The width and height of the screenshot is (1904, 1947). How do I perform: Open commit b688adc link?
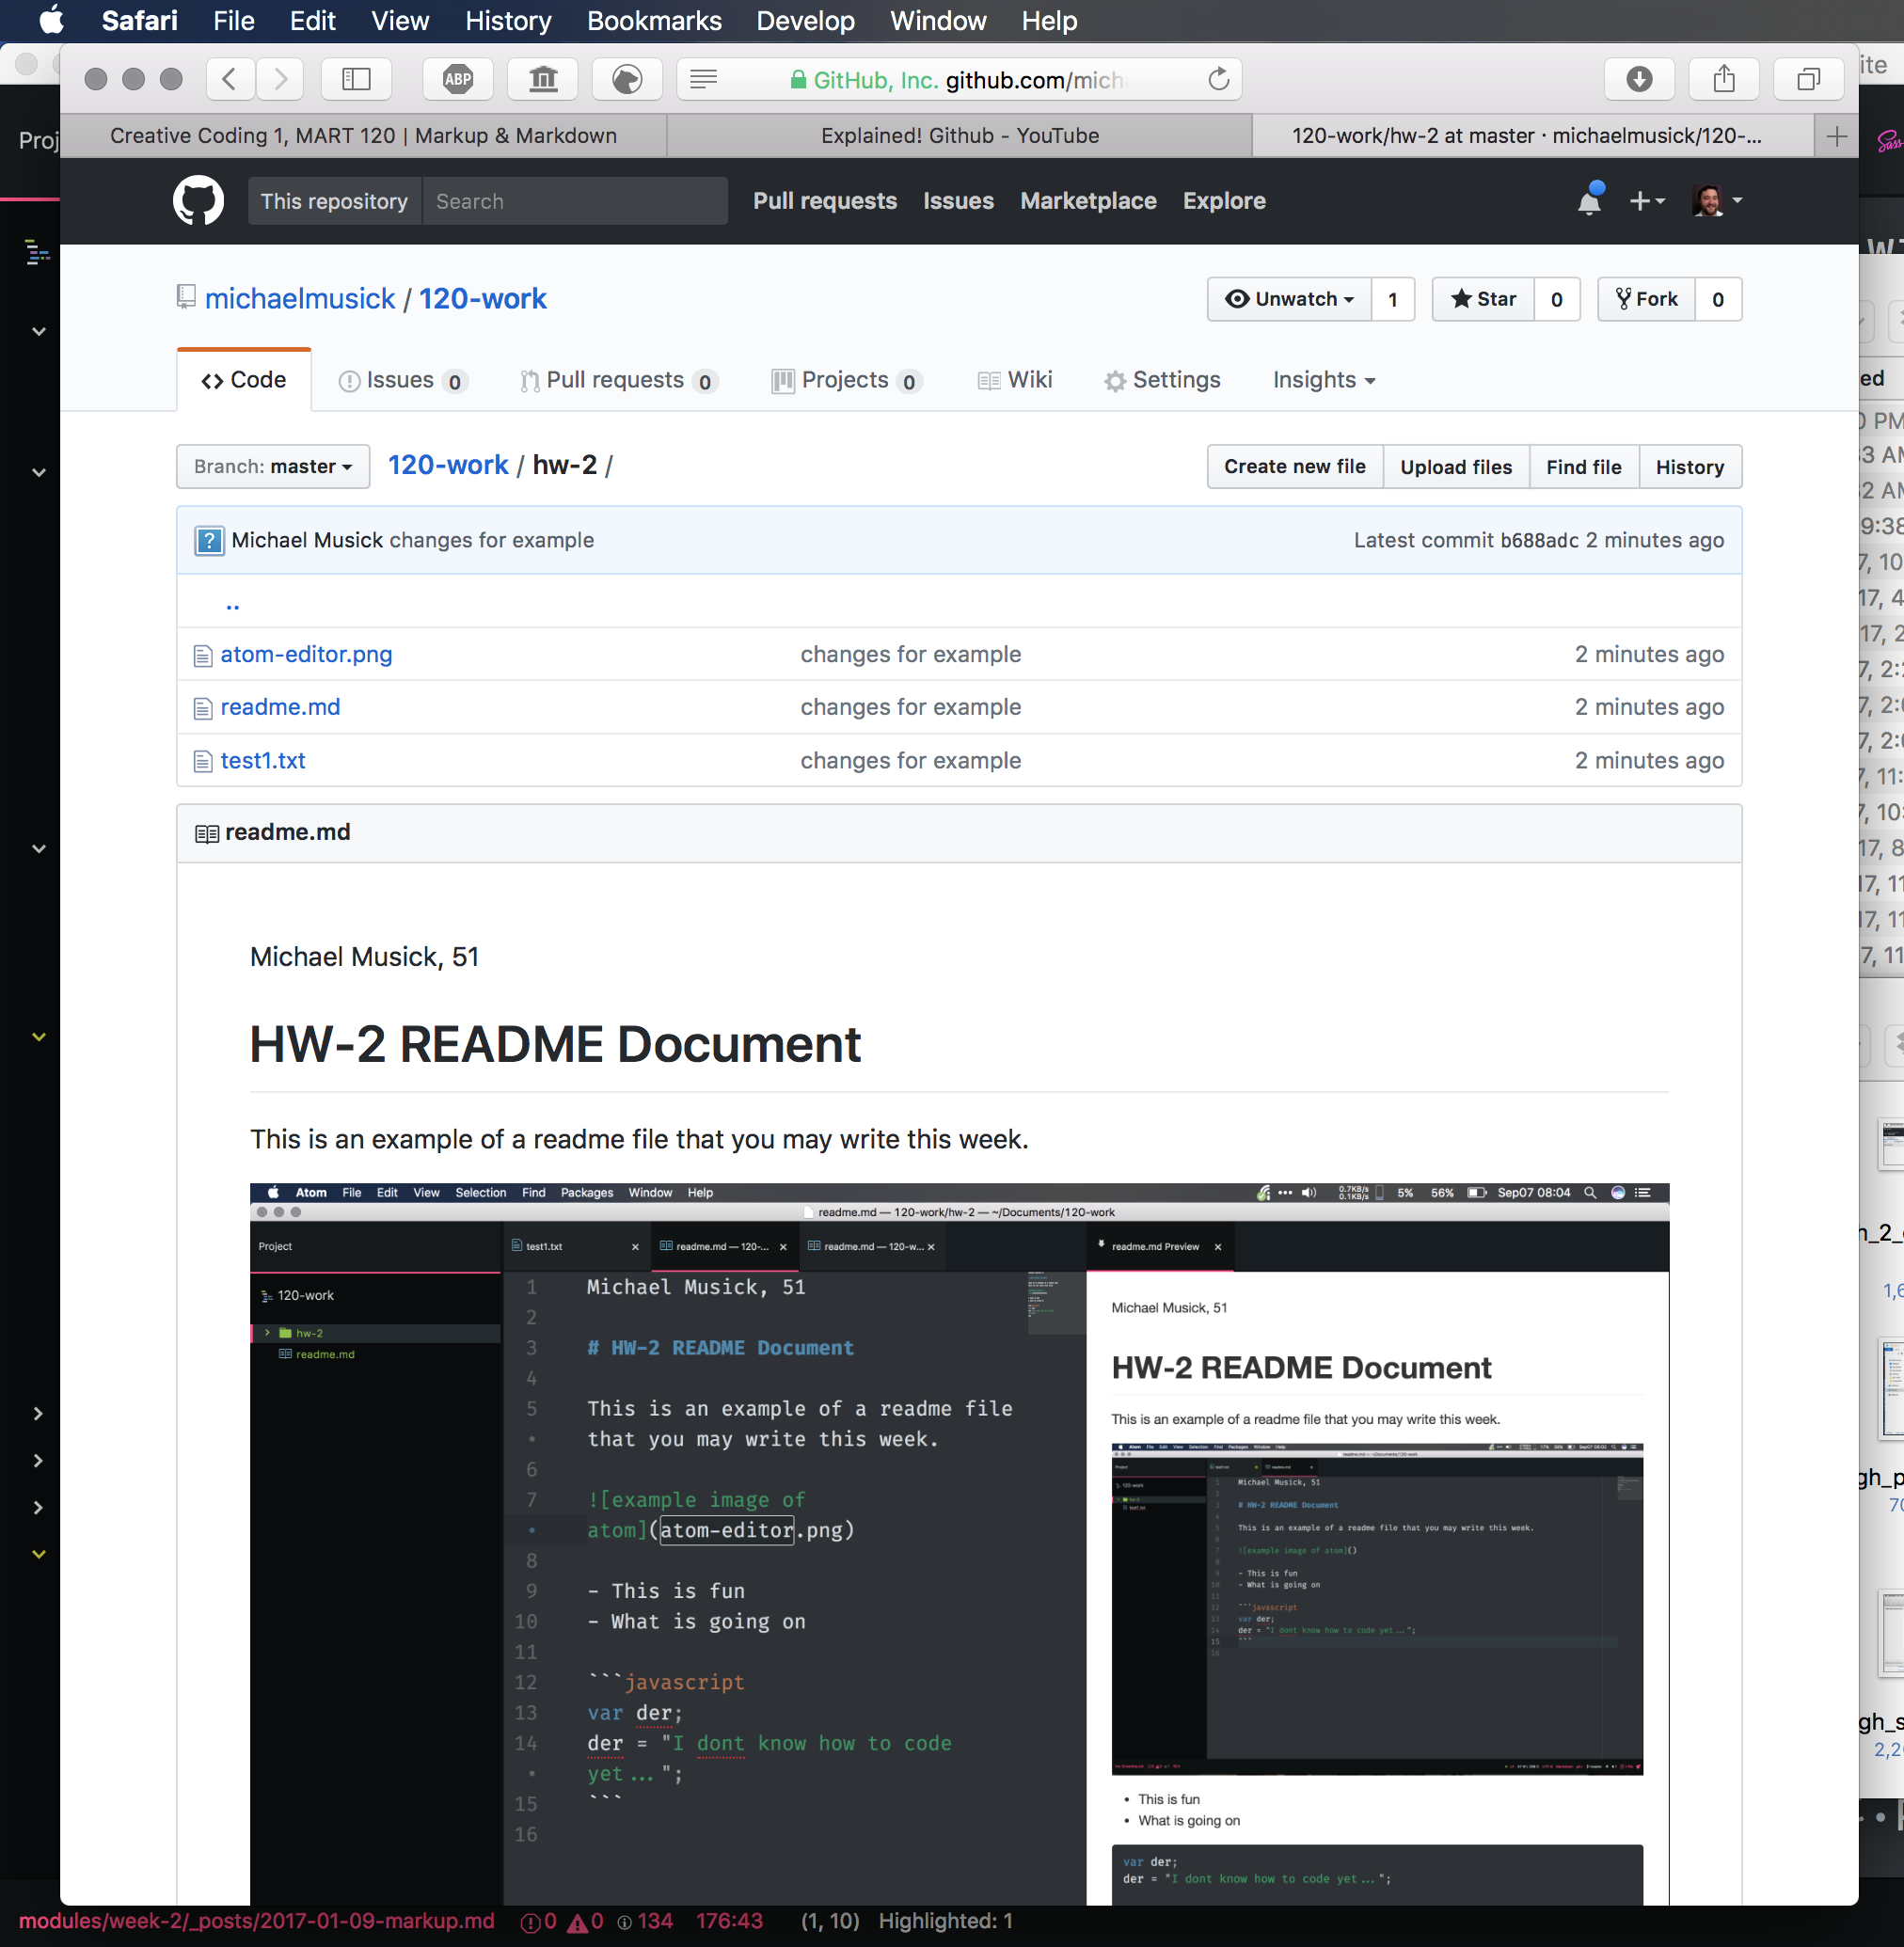tap(1539, 541)
